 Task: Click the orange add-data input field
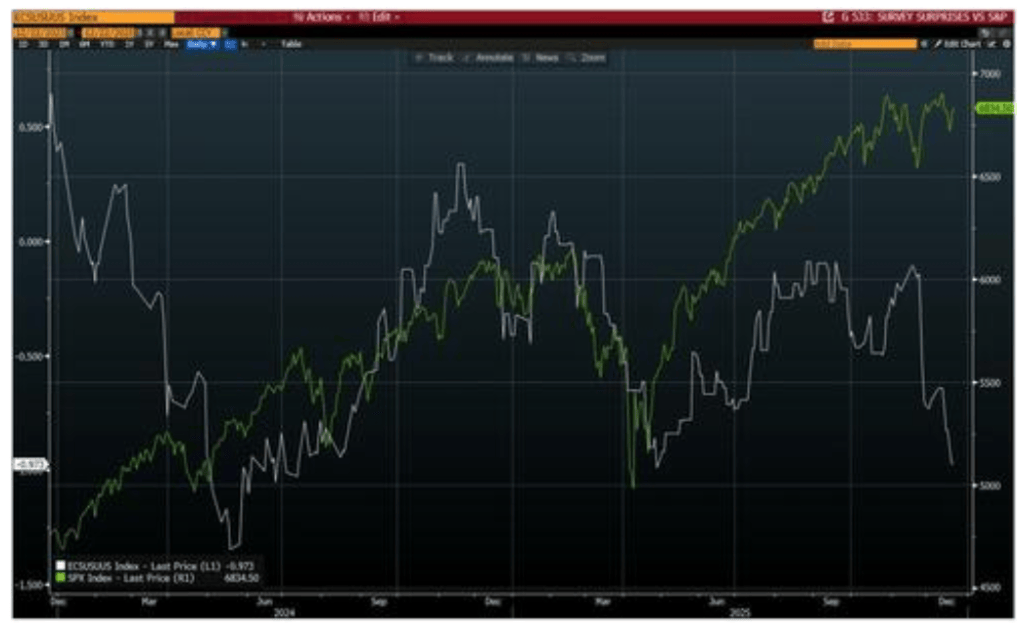(x=864, y=44)
